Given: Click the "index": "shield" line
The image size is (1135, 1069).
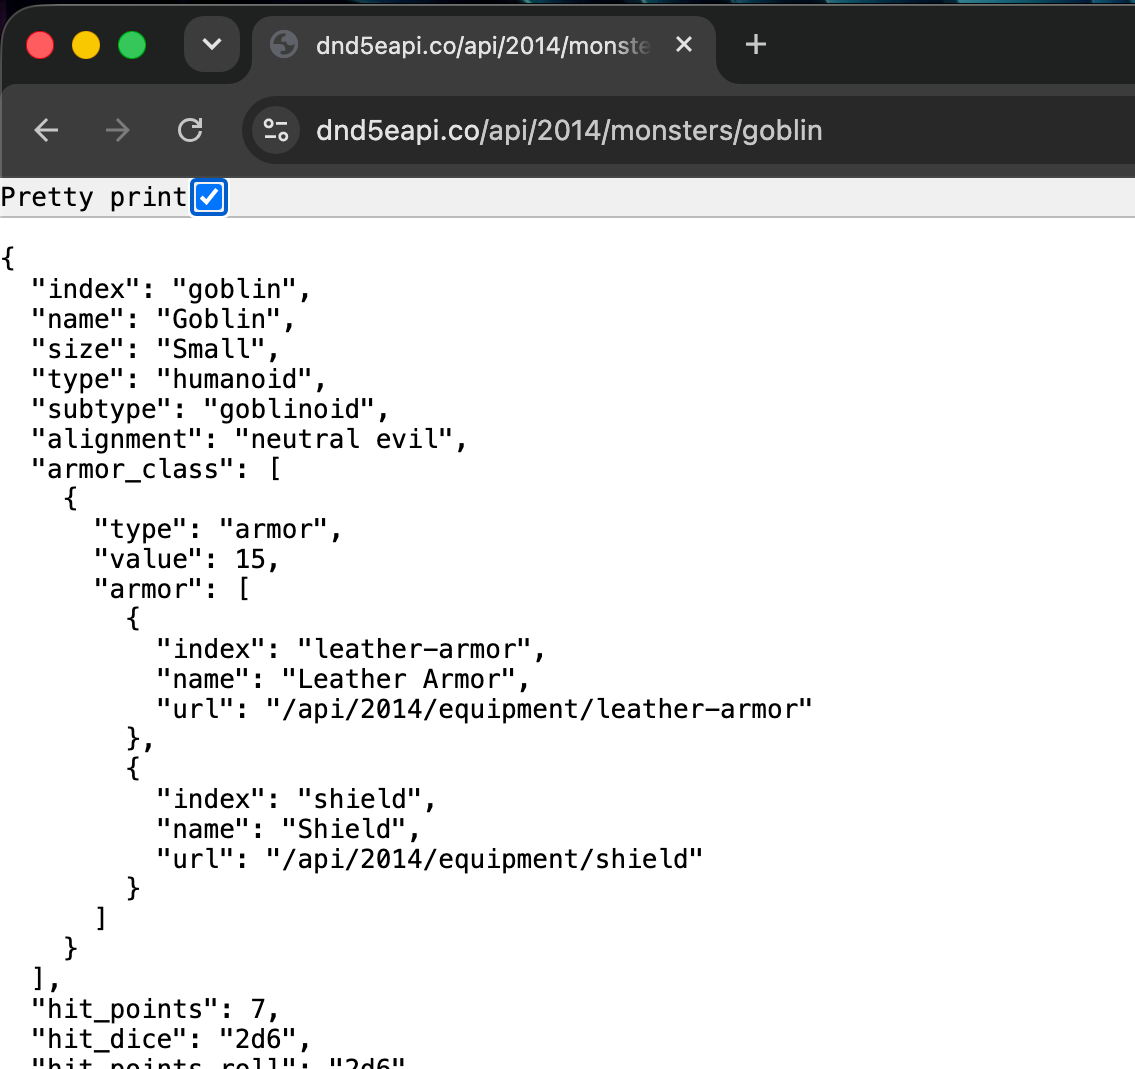Looking at the screenshot, I should (296, 800).
